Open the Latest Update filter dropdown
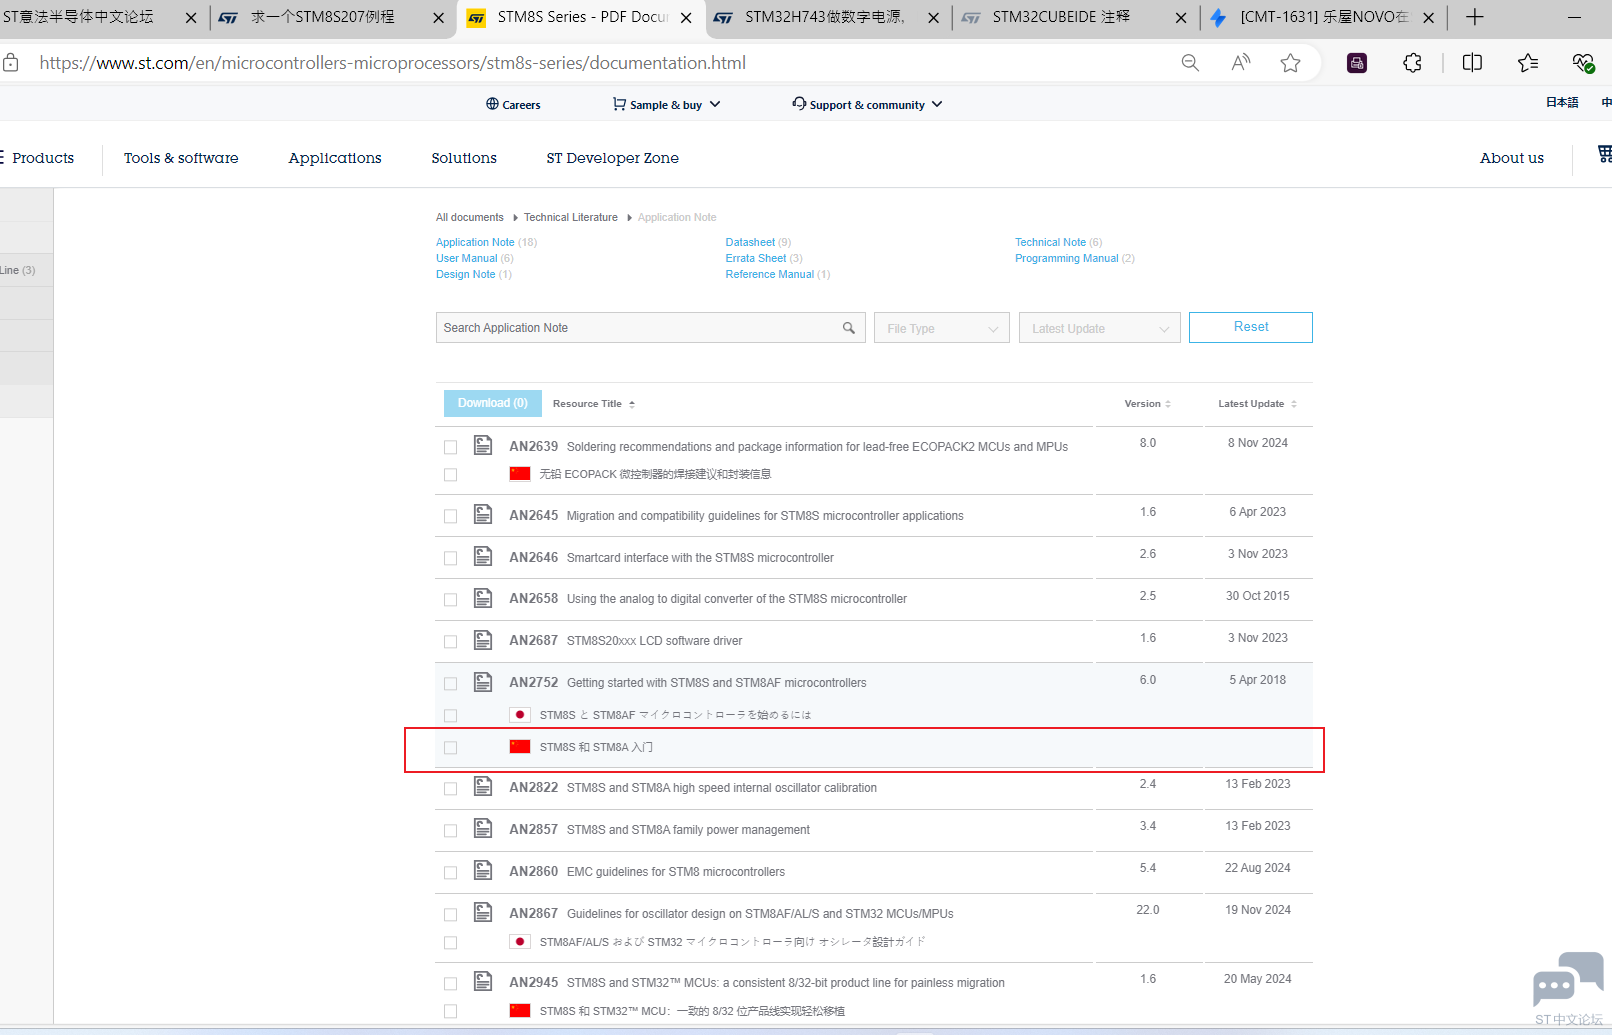1612x1035 pixels. point(1100,328)
